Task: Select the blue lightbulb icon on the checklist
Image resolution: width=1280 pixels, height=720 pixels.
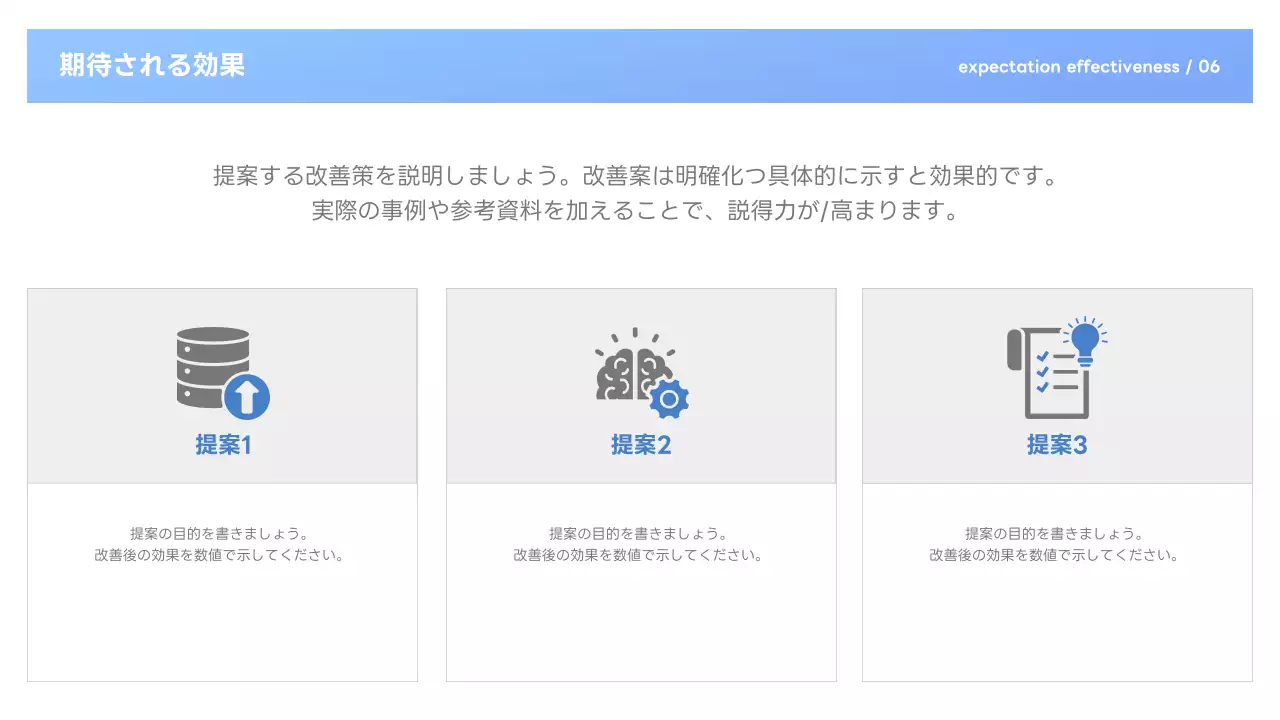Action: (x=1087, y=340)
